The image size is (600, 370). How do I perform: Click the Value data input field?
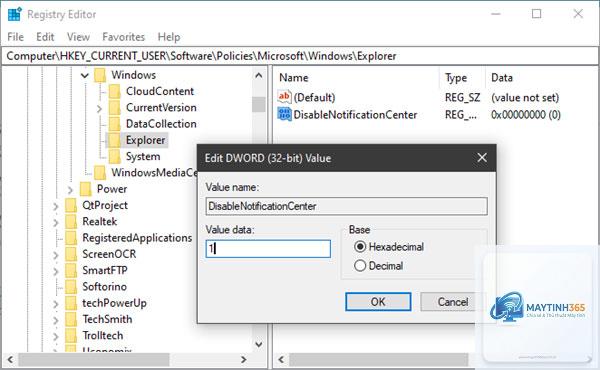click(268, 249)
